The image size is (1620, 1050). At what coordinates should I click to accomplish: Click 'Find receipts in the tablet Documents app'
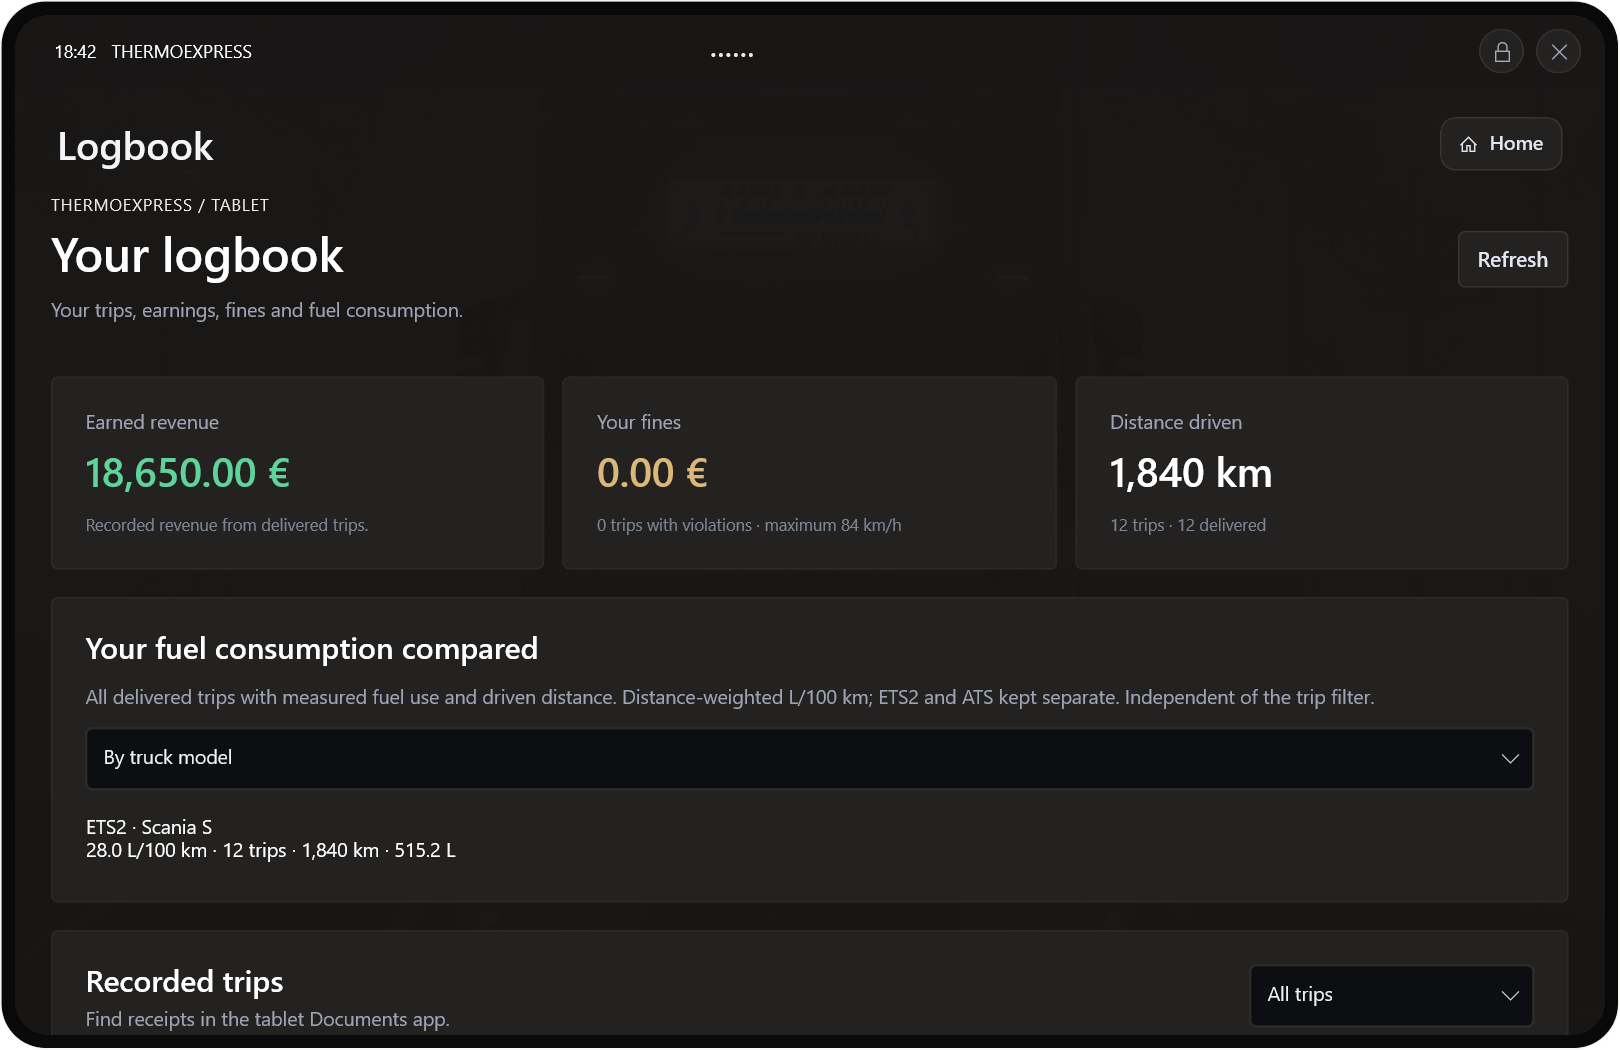pyautogui.click(x=268, y=1019)
